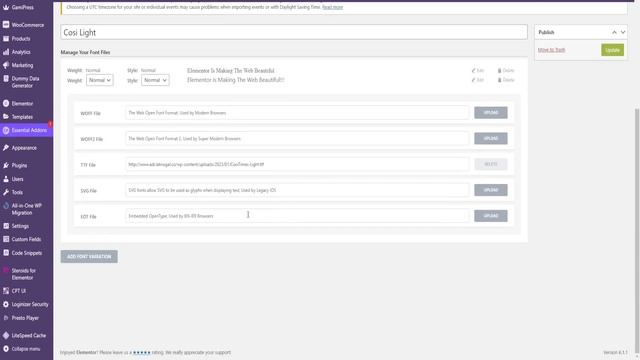The width and height of the screenshot is (640, 360).
Task: Click the Upload button for SVG File
Action: [x=491, y=190]
